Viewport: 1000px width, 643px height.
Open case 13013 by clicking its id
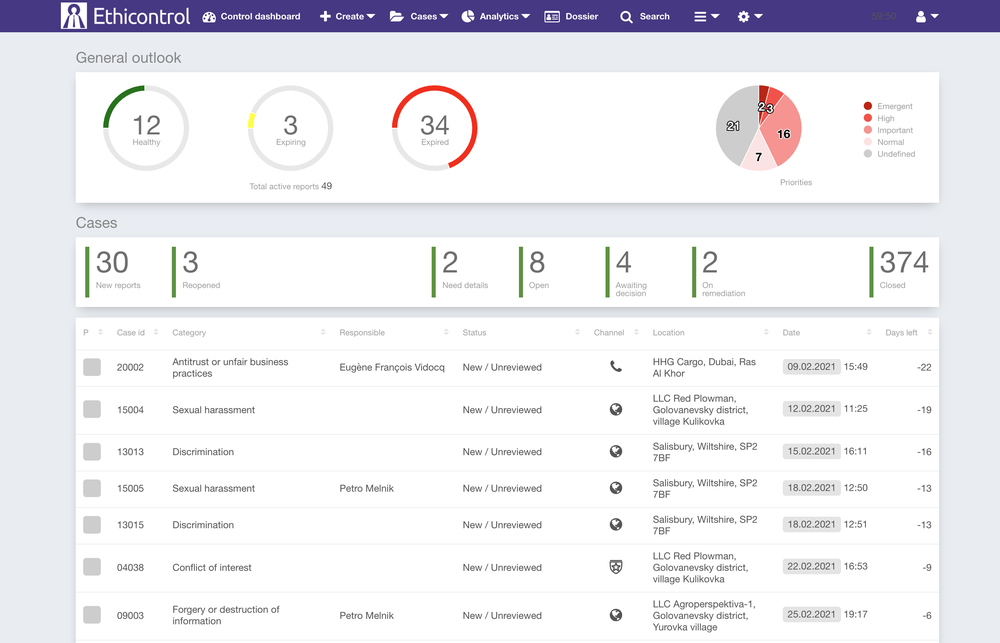click(130, 451)
